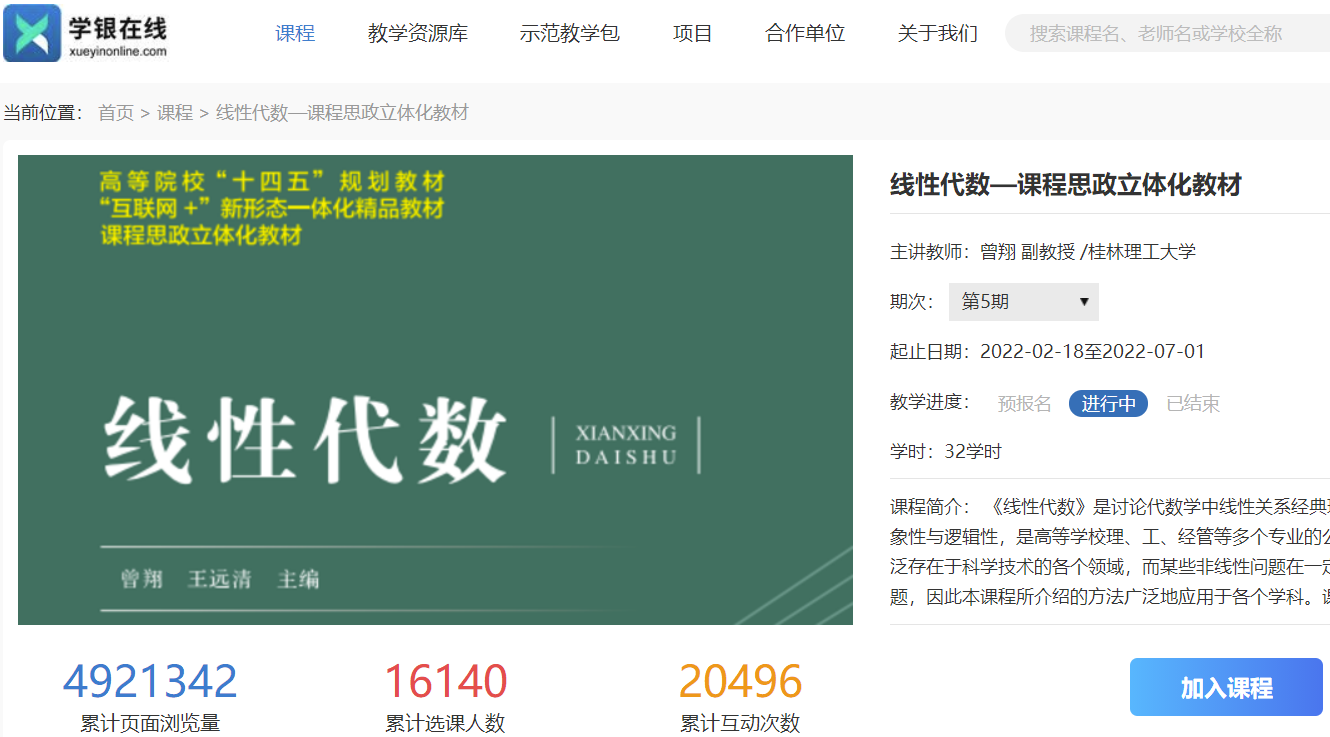This screenshot has height=737, width=1330.
Task: Open the 关于我们 page
Action: click(937, 33)
